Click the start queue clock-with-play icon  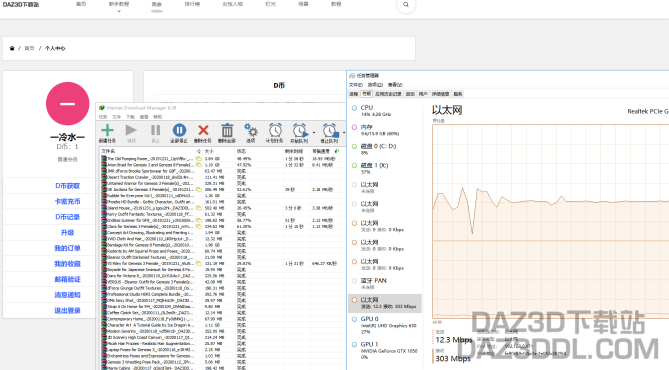pyautogui.click(x=300, y=131)
